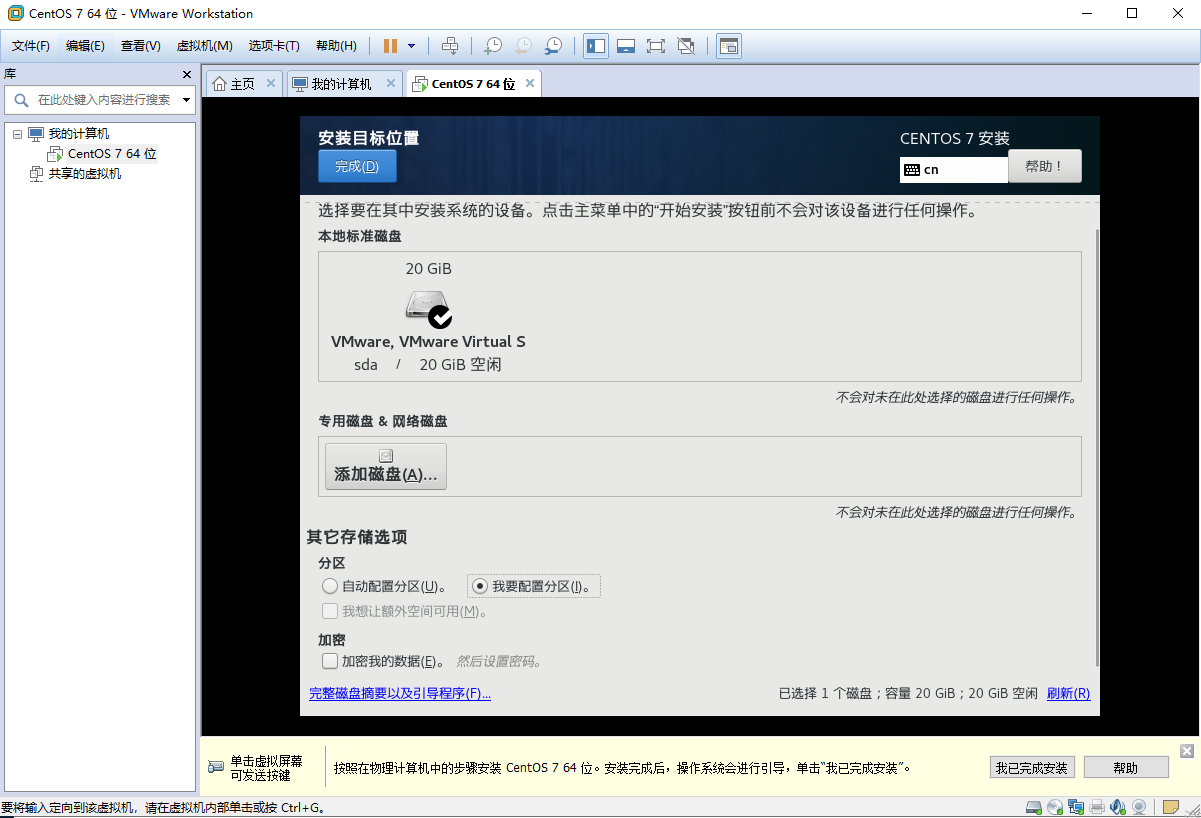Click the CD/DVD drive status bar icon
The width and height of the screenshot is (1201, 818).
(1056, 806)
